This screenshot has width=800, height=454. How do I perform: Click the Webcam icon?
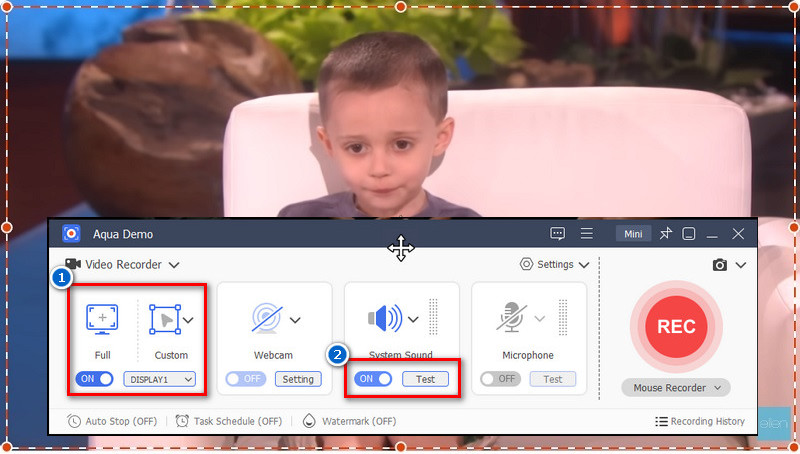click(265, 319)
